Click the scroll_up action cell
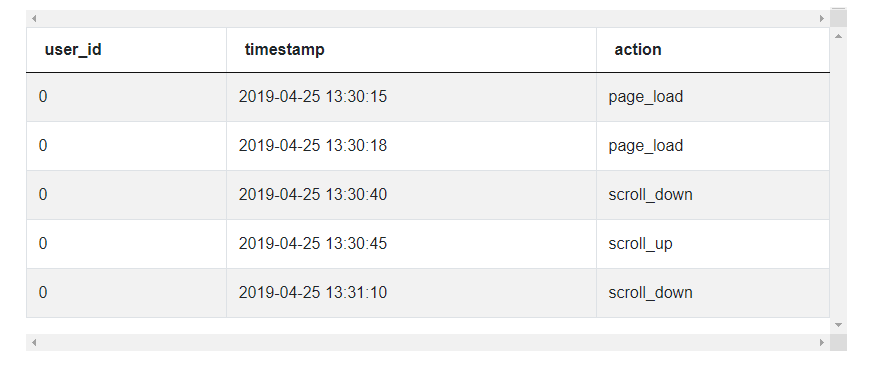891x365 pixels. (713, 244)
